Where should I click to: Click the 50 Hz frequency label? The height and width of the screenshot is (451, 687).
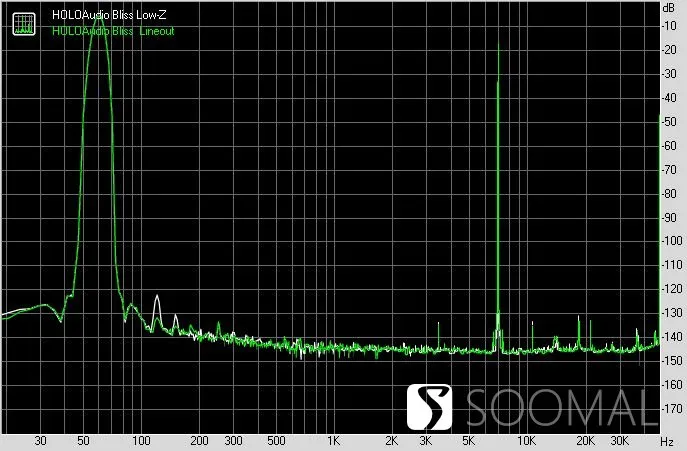[83, 440]
